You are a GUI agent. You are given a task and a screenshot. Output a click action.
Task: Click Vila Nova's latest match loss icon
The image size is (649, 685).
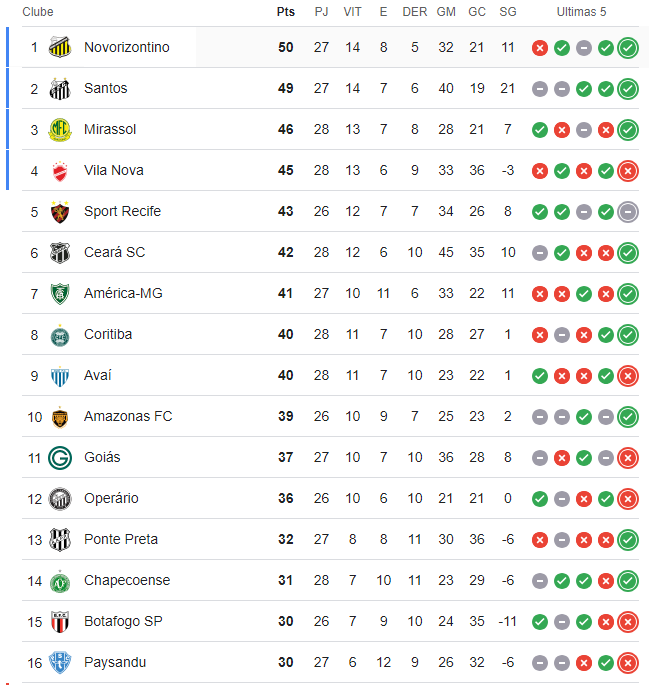[x=628, y=170]
